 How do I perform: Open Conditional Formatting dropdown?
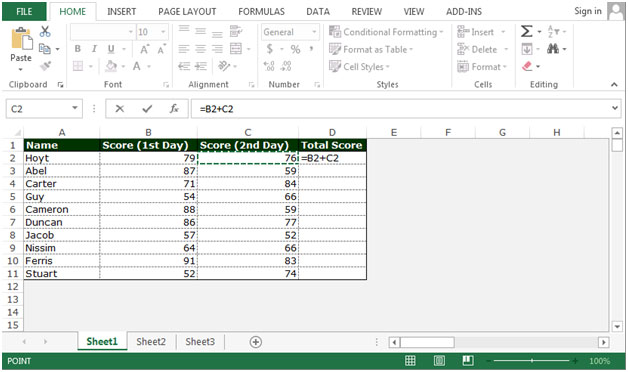[x=386, y=32]
